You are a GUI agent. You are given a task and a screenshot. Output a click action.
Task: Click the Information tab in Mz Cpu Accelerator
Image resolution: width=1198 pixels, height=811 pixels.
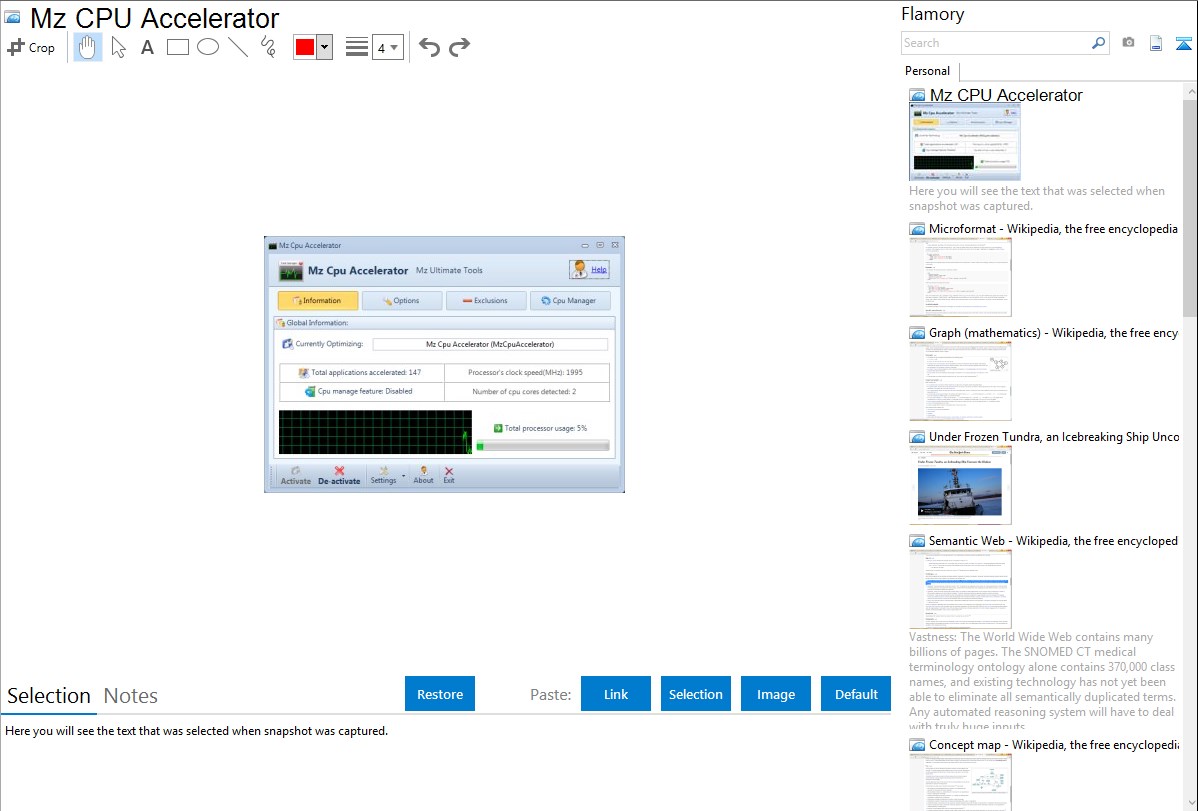[317, 300]
